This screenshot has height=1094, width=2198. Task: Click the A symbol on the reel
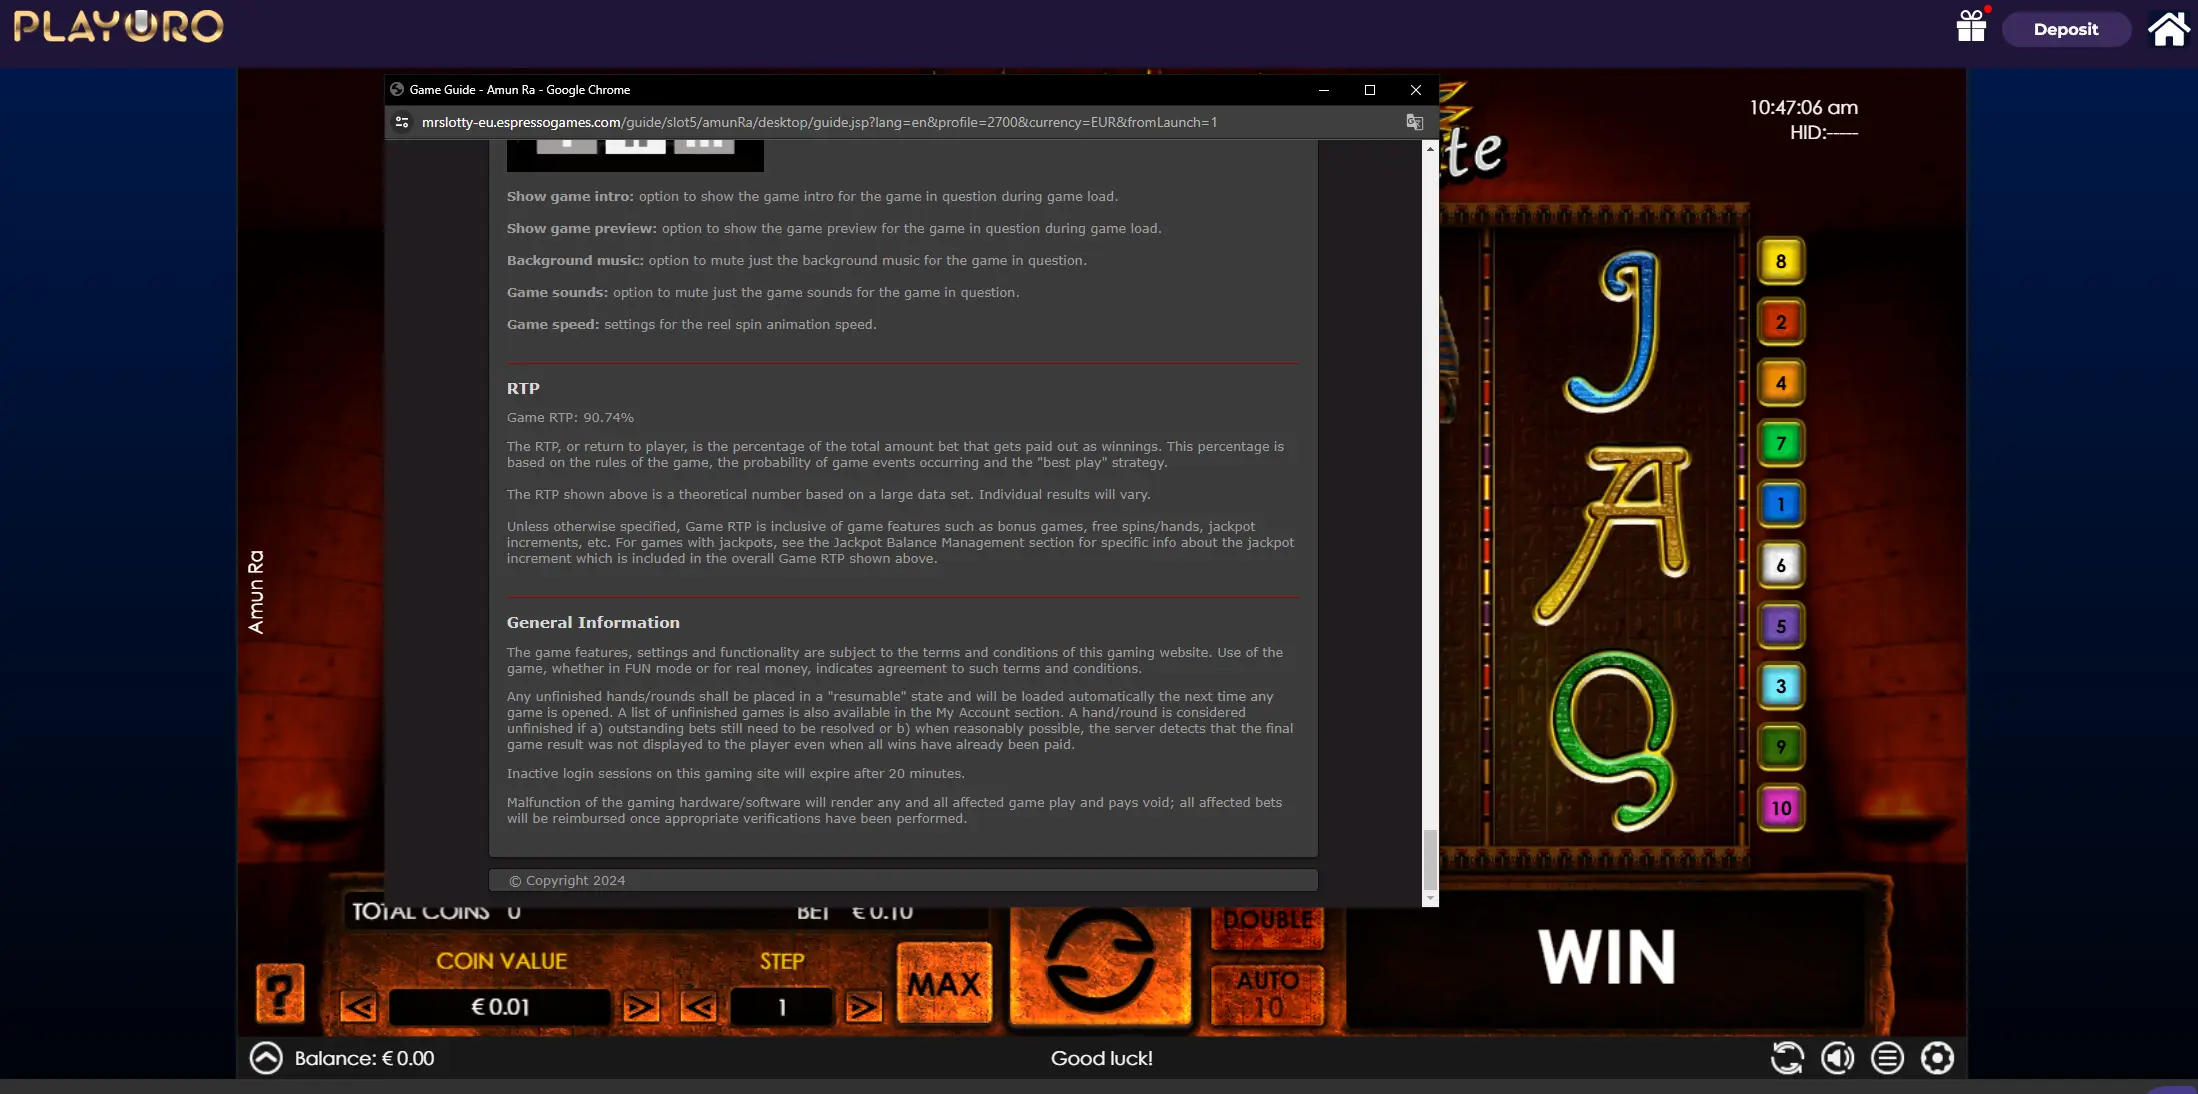coord(1612,535)
